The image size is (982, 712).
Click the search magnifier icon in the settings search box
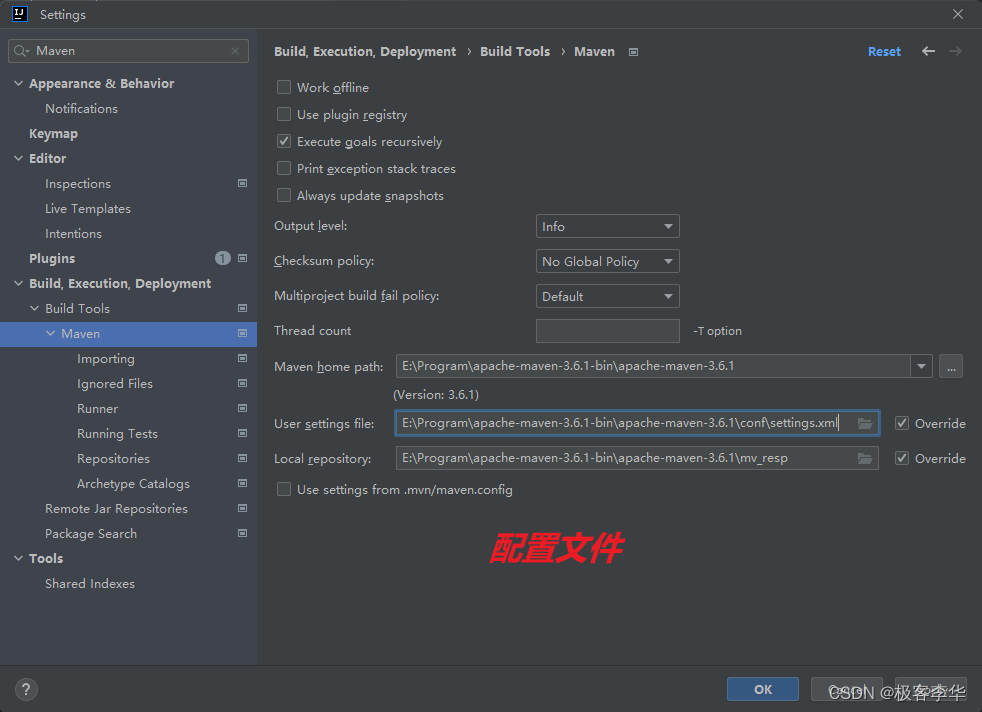tap(21, 51)
